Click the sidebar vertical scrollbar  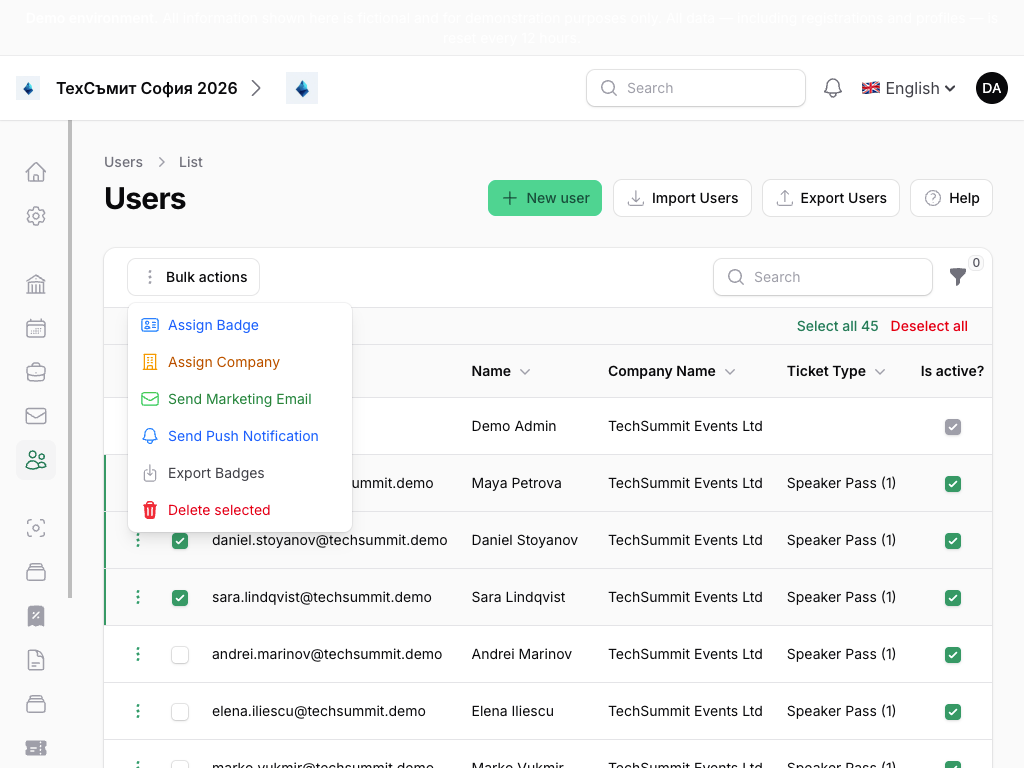(x=70, y=359)
